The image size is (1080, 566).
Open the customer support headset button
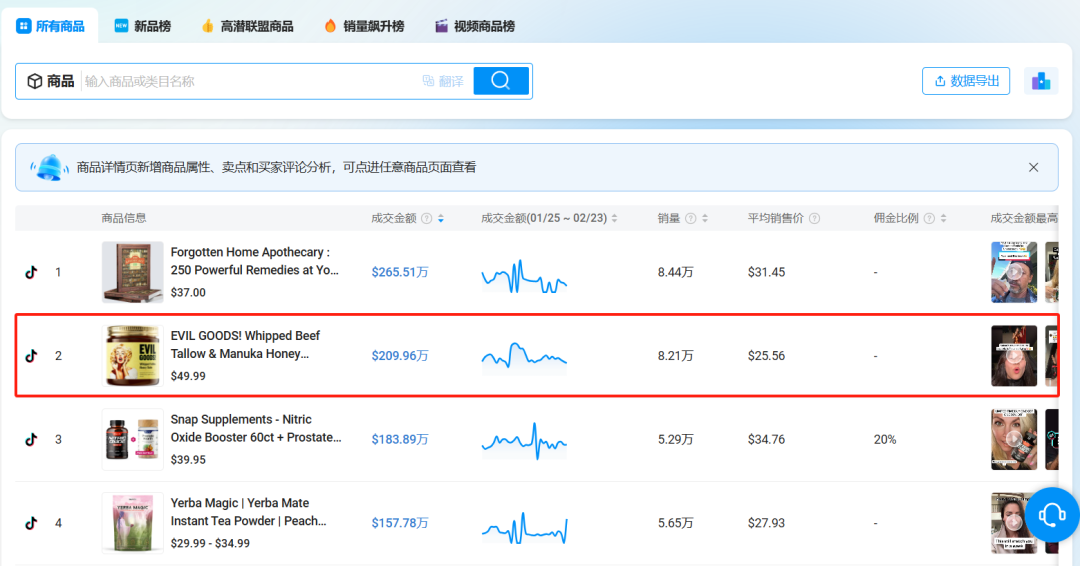coord(1052,515)
